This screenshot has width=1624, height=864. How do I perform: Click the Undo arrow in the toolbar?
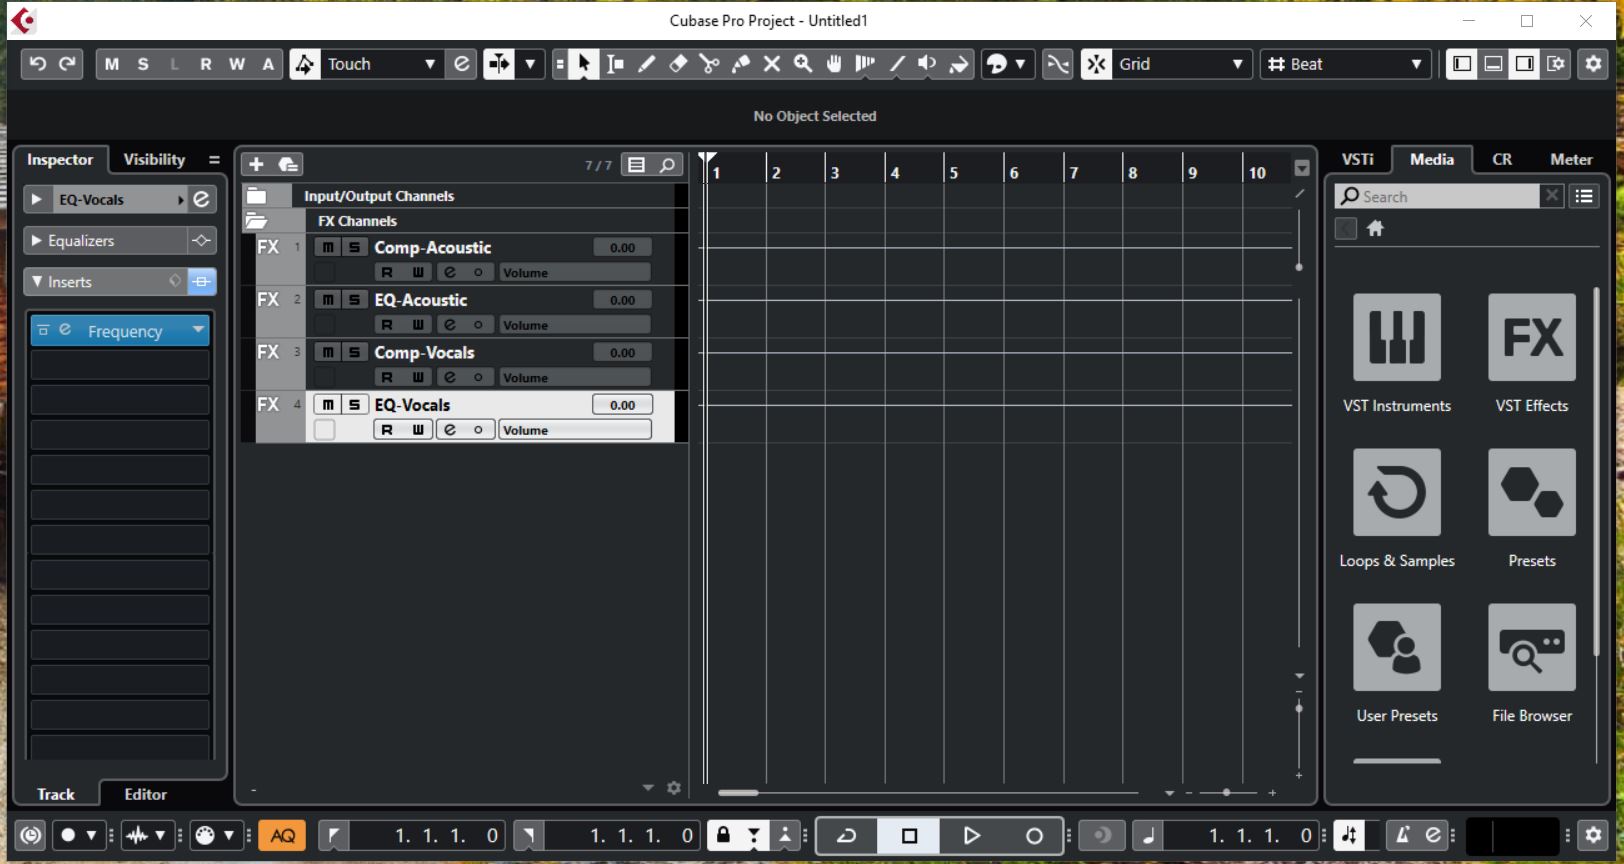coord(37,64)
